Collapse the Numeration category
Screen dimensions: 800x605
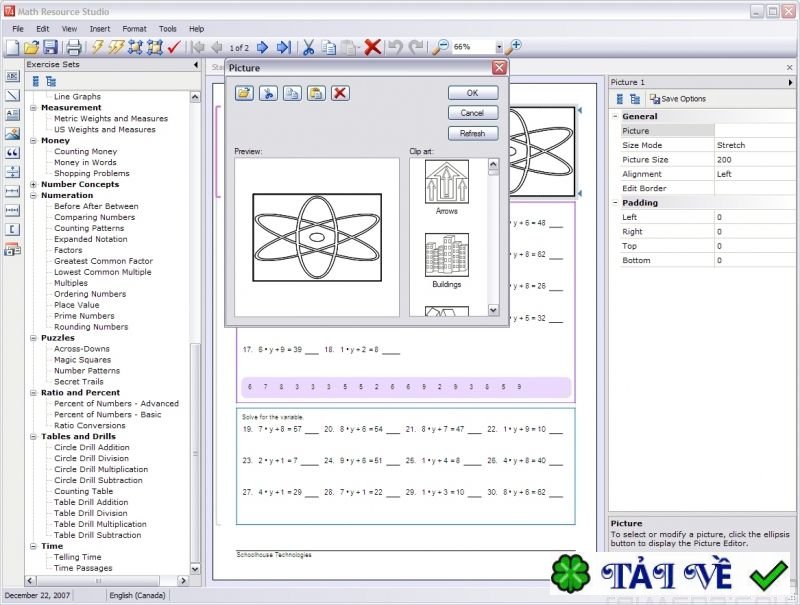(x=34, y=195)
